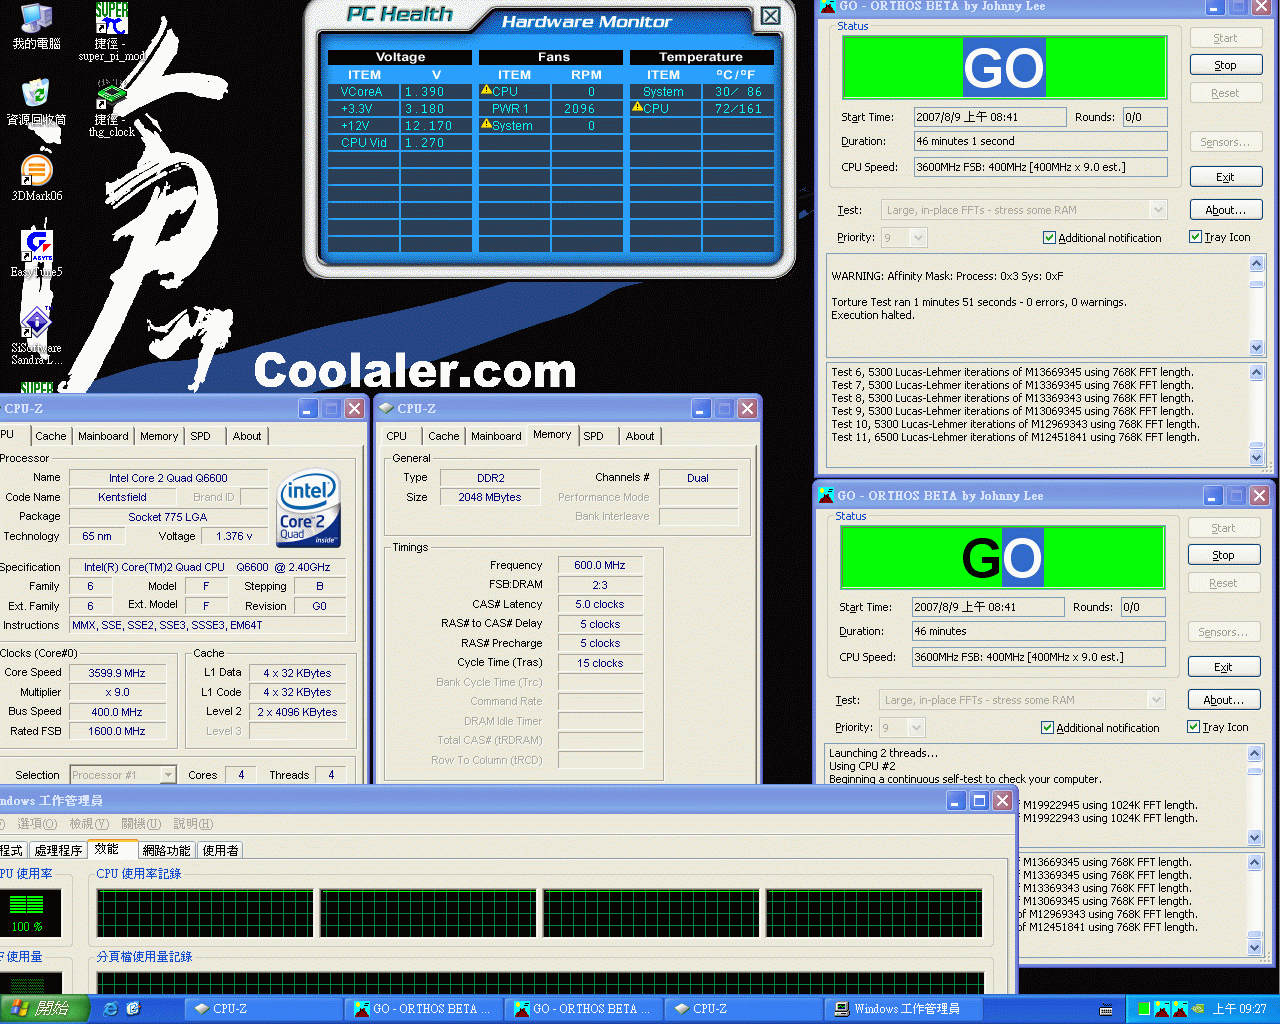Click the Intel Core 2 Quad logo
The width and height of the screenshot is (1280, 1024).
click(x=308, y=508)
